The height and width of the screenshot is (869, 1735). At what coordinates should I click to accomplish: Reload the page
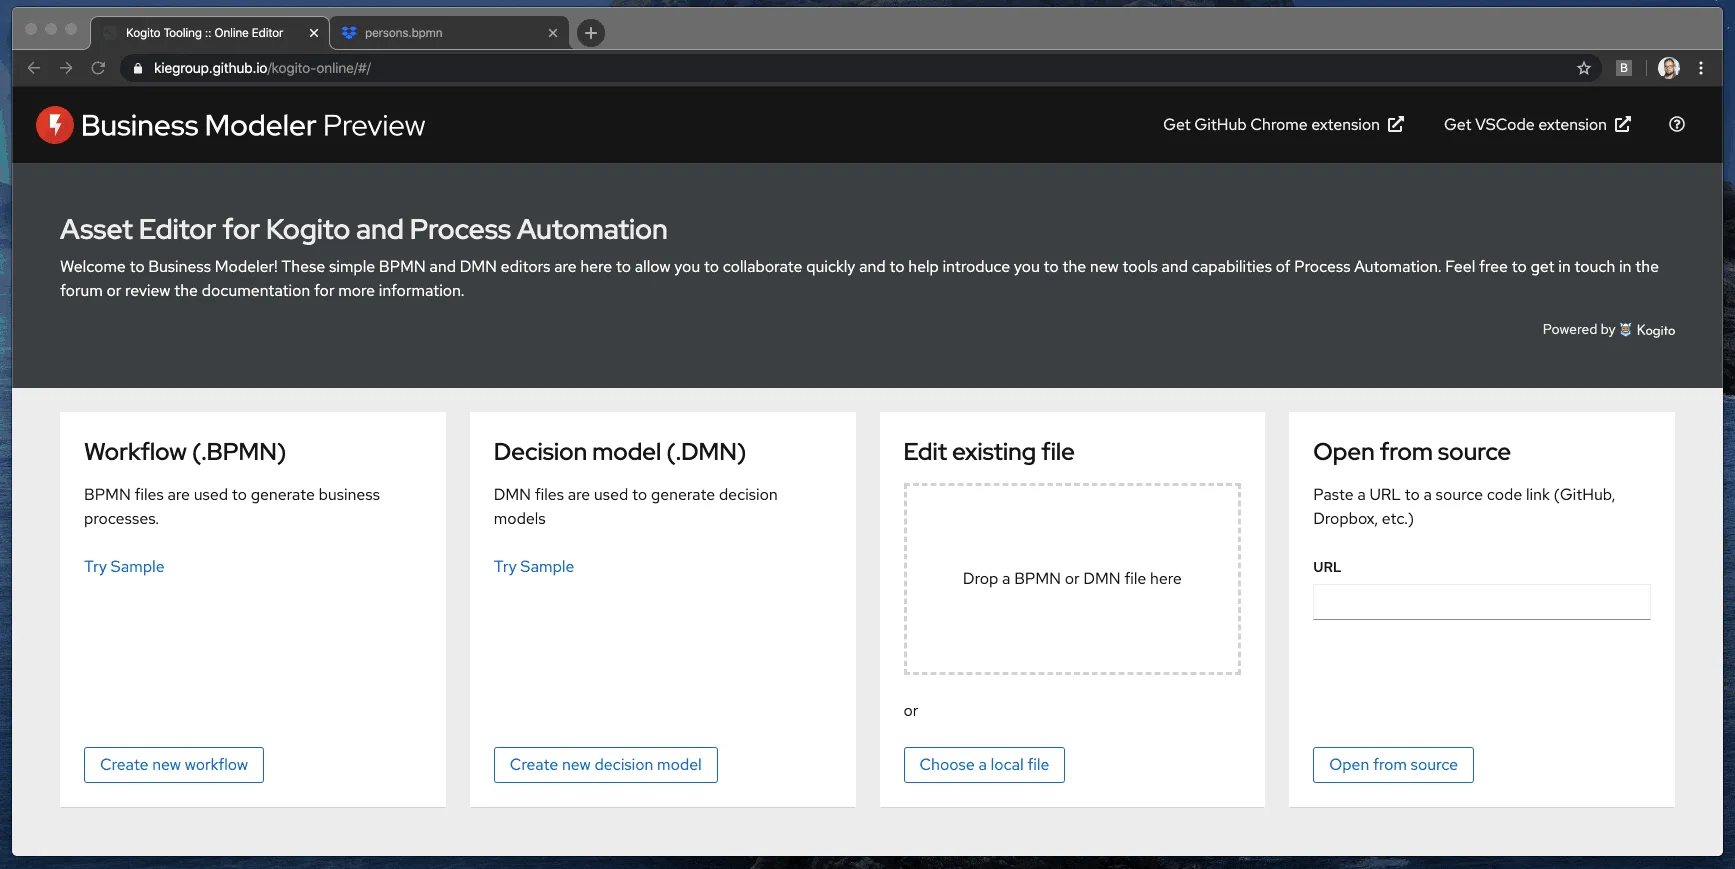[98, 68]
